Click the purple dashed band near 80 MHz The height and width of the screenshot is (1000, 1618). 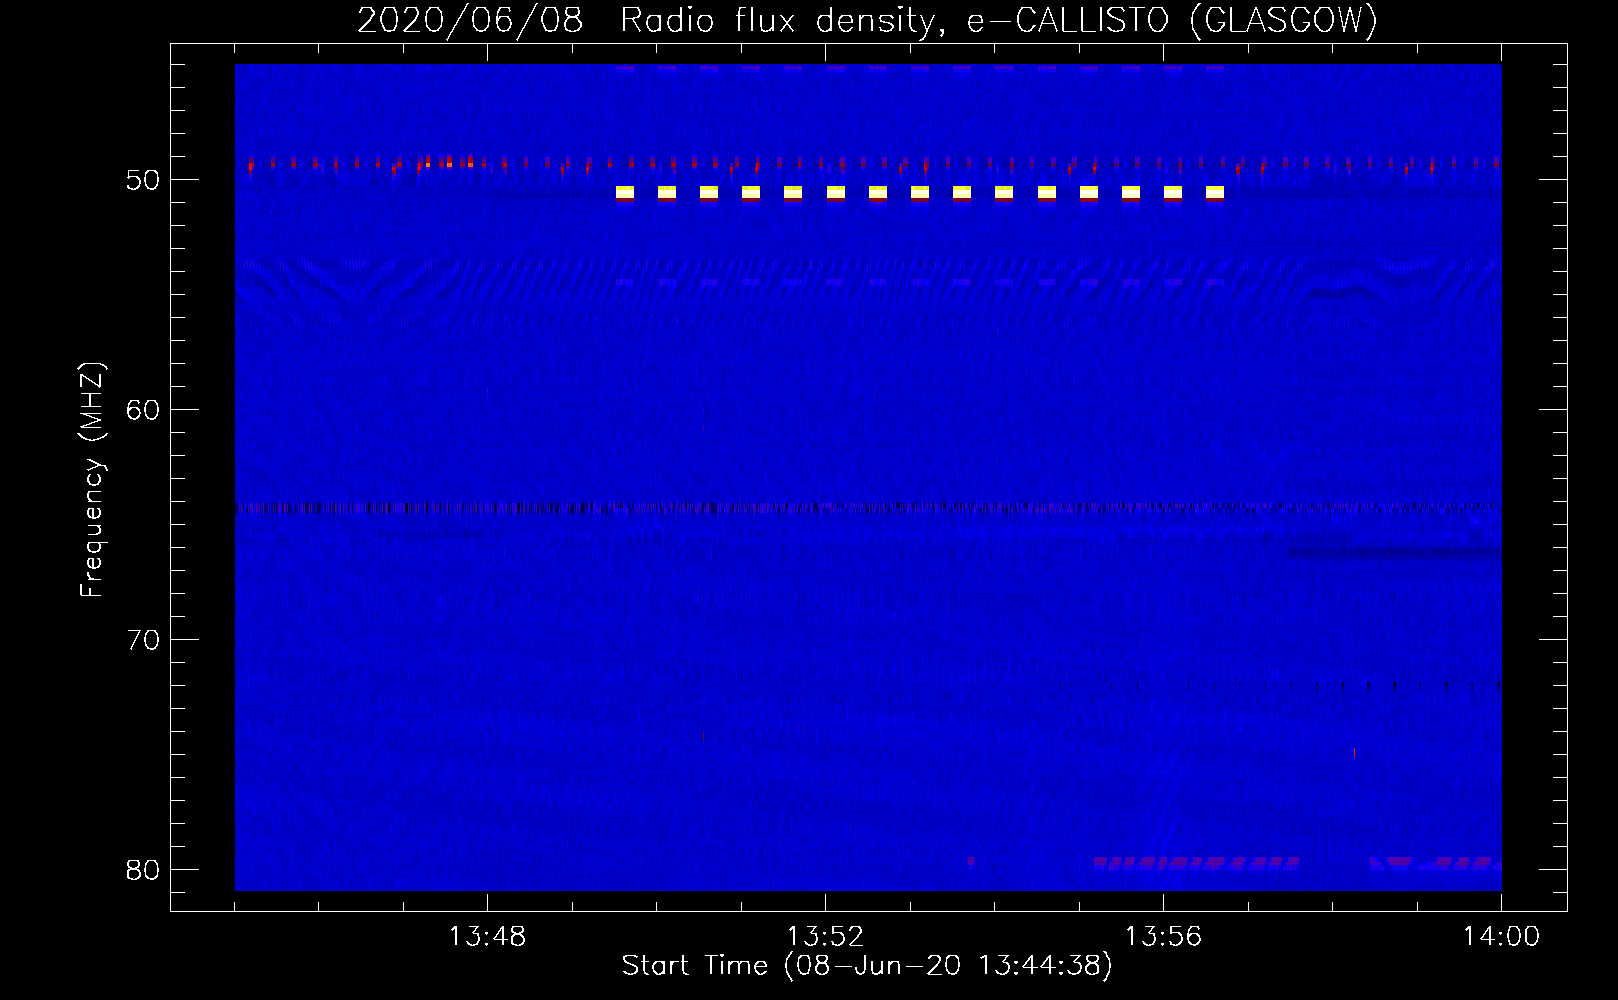click(1196, 862)
